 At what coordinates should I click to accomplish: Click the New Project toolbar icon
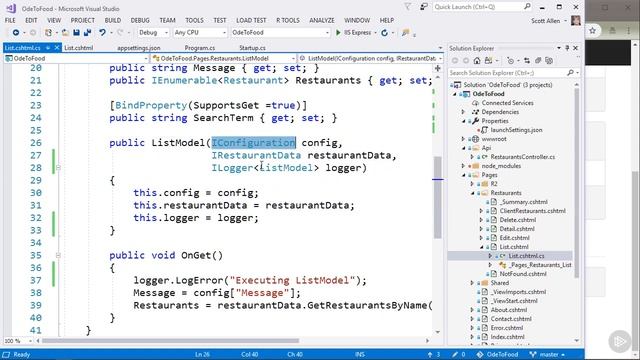click(48, 33)
